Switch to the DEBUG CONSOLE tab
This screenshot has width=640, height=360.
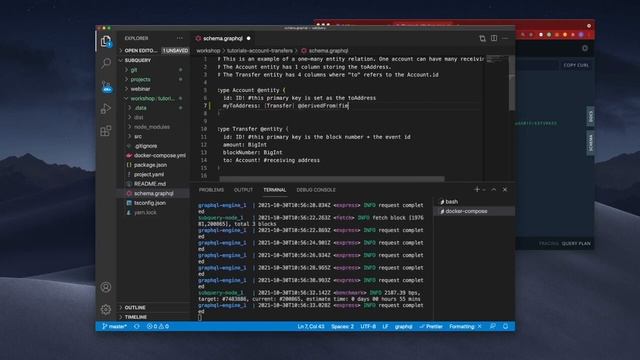click(x=316, y=190)
